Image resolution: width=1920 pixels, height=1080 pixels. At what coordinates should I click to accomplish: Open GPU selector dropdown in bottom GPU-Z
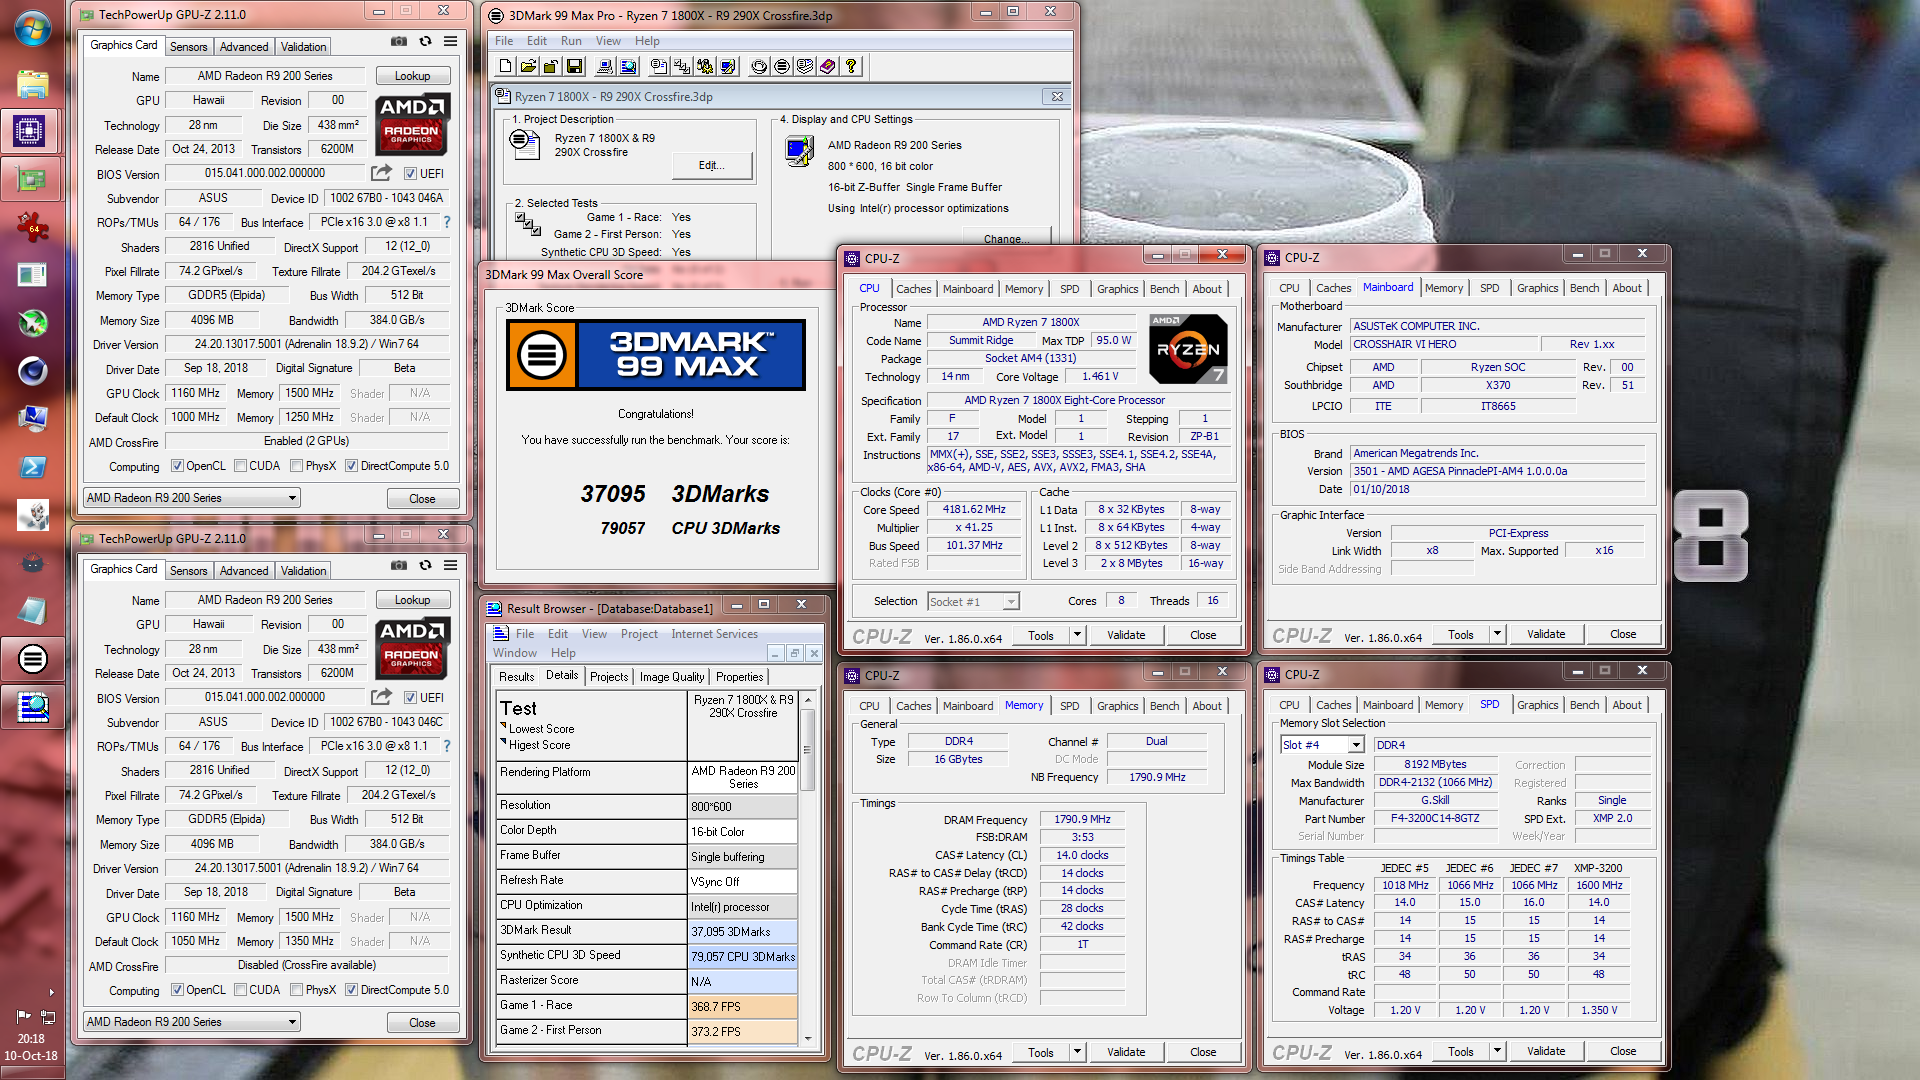(192, 1022)
